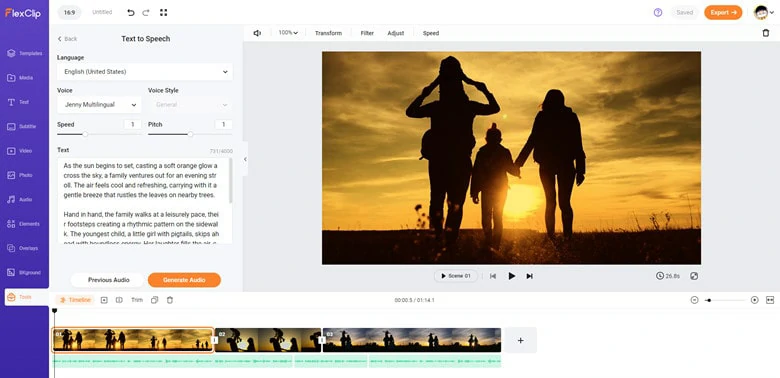Click the redo arrow icon

[x=146, y=12]
